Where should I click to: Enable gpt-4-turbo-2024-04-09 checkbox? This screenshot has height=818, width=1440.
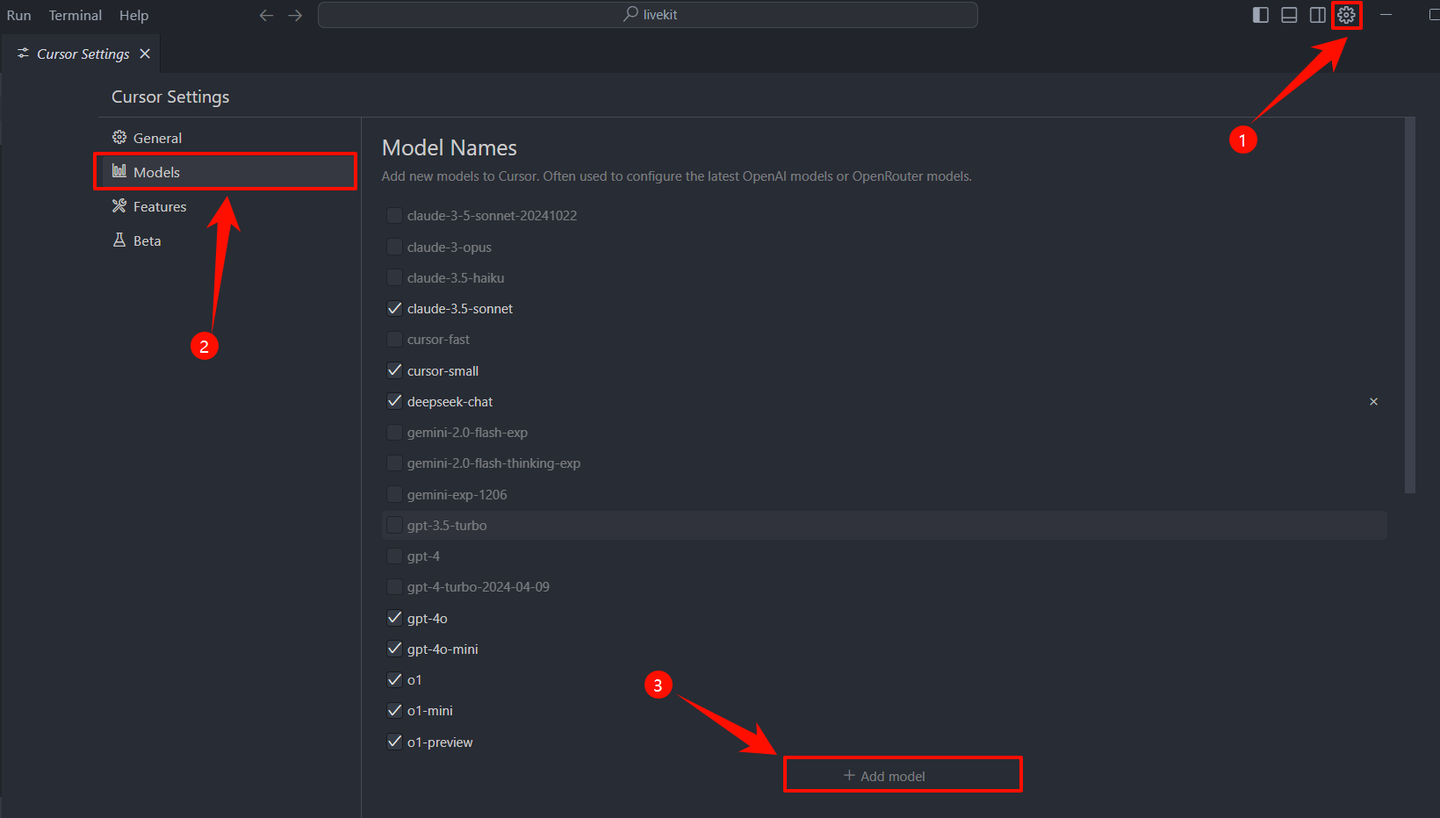click(394, 587)
